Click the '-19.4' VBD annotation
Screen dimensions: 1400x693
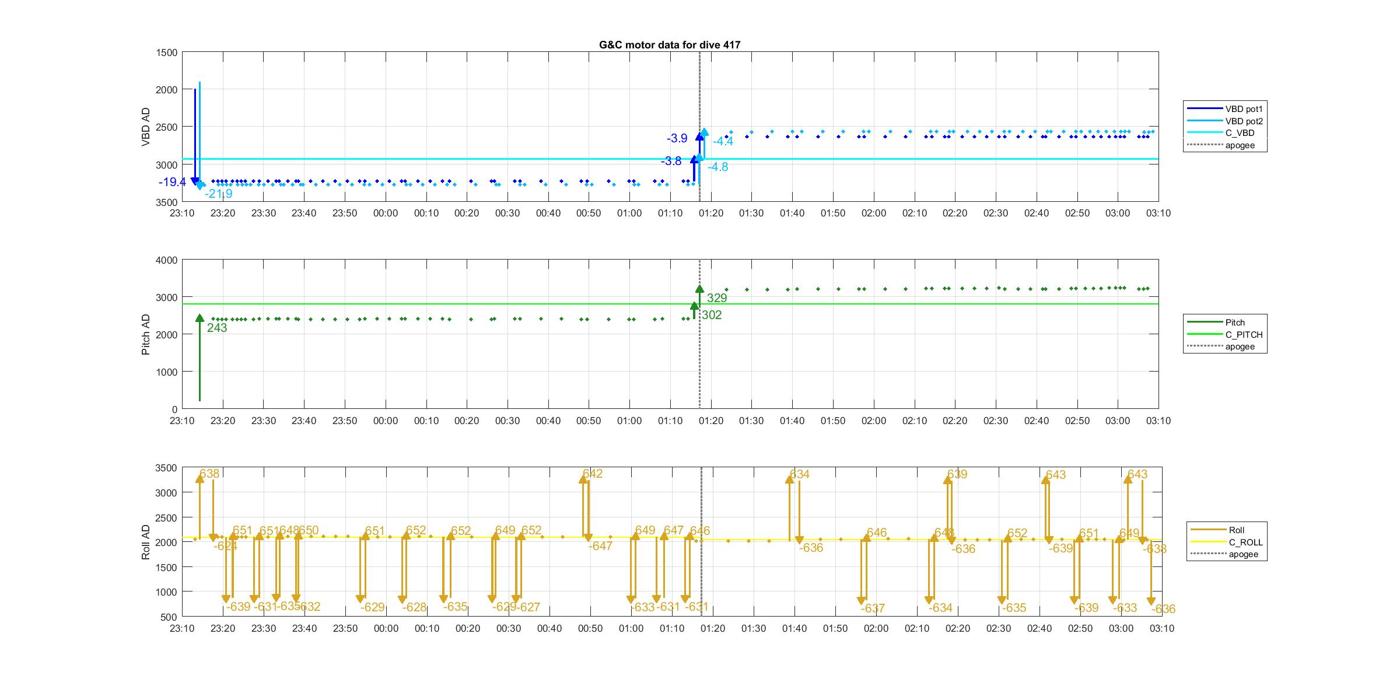[172, 182]
